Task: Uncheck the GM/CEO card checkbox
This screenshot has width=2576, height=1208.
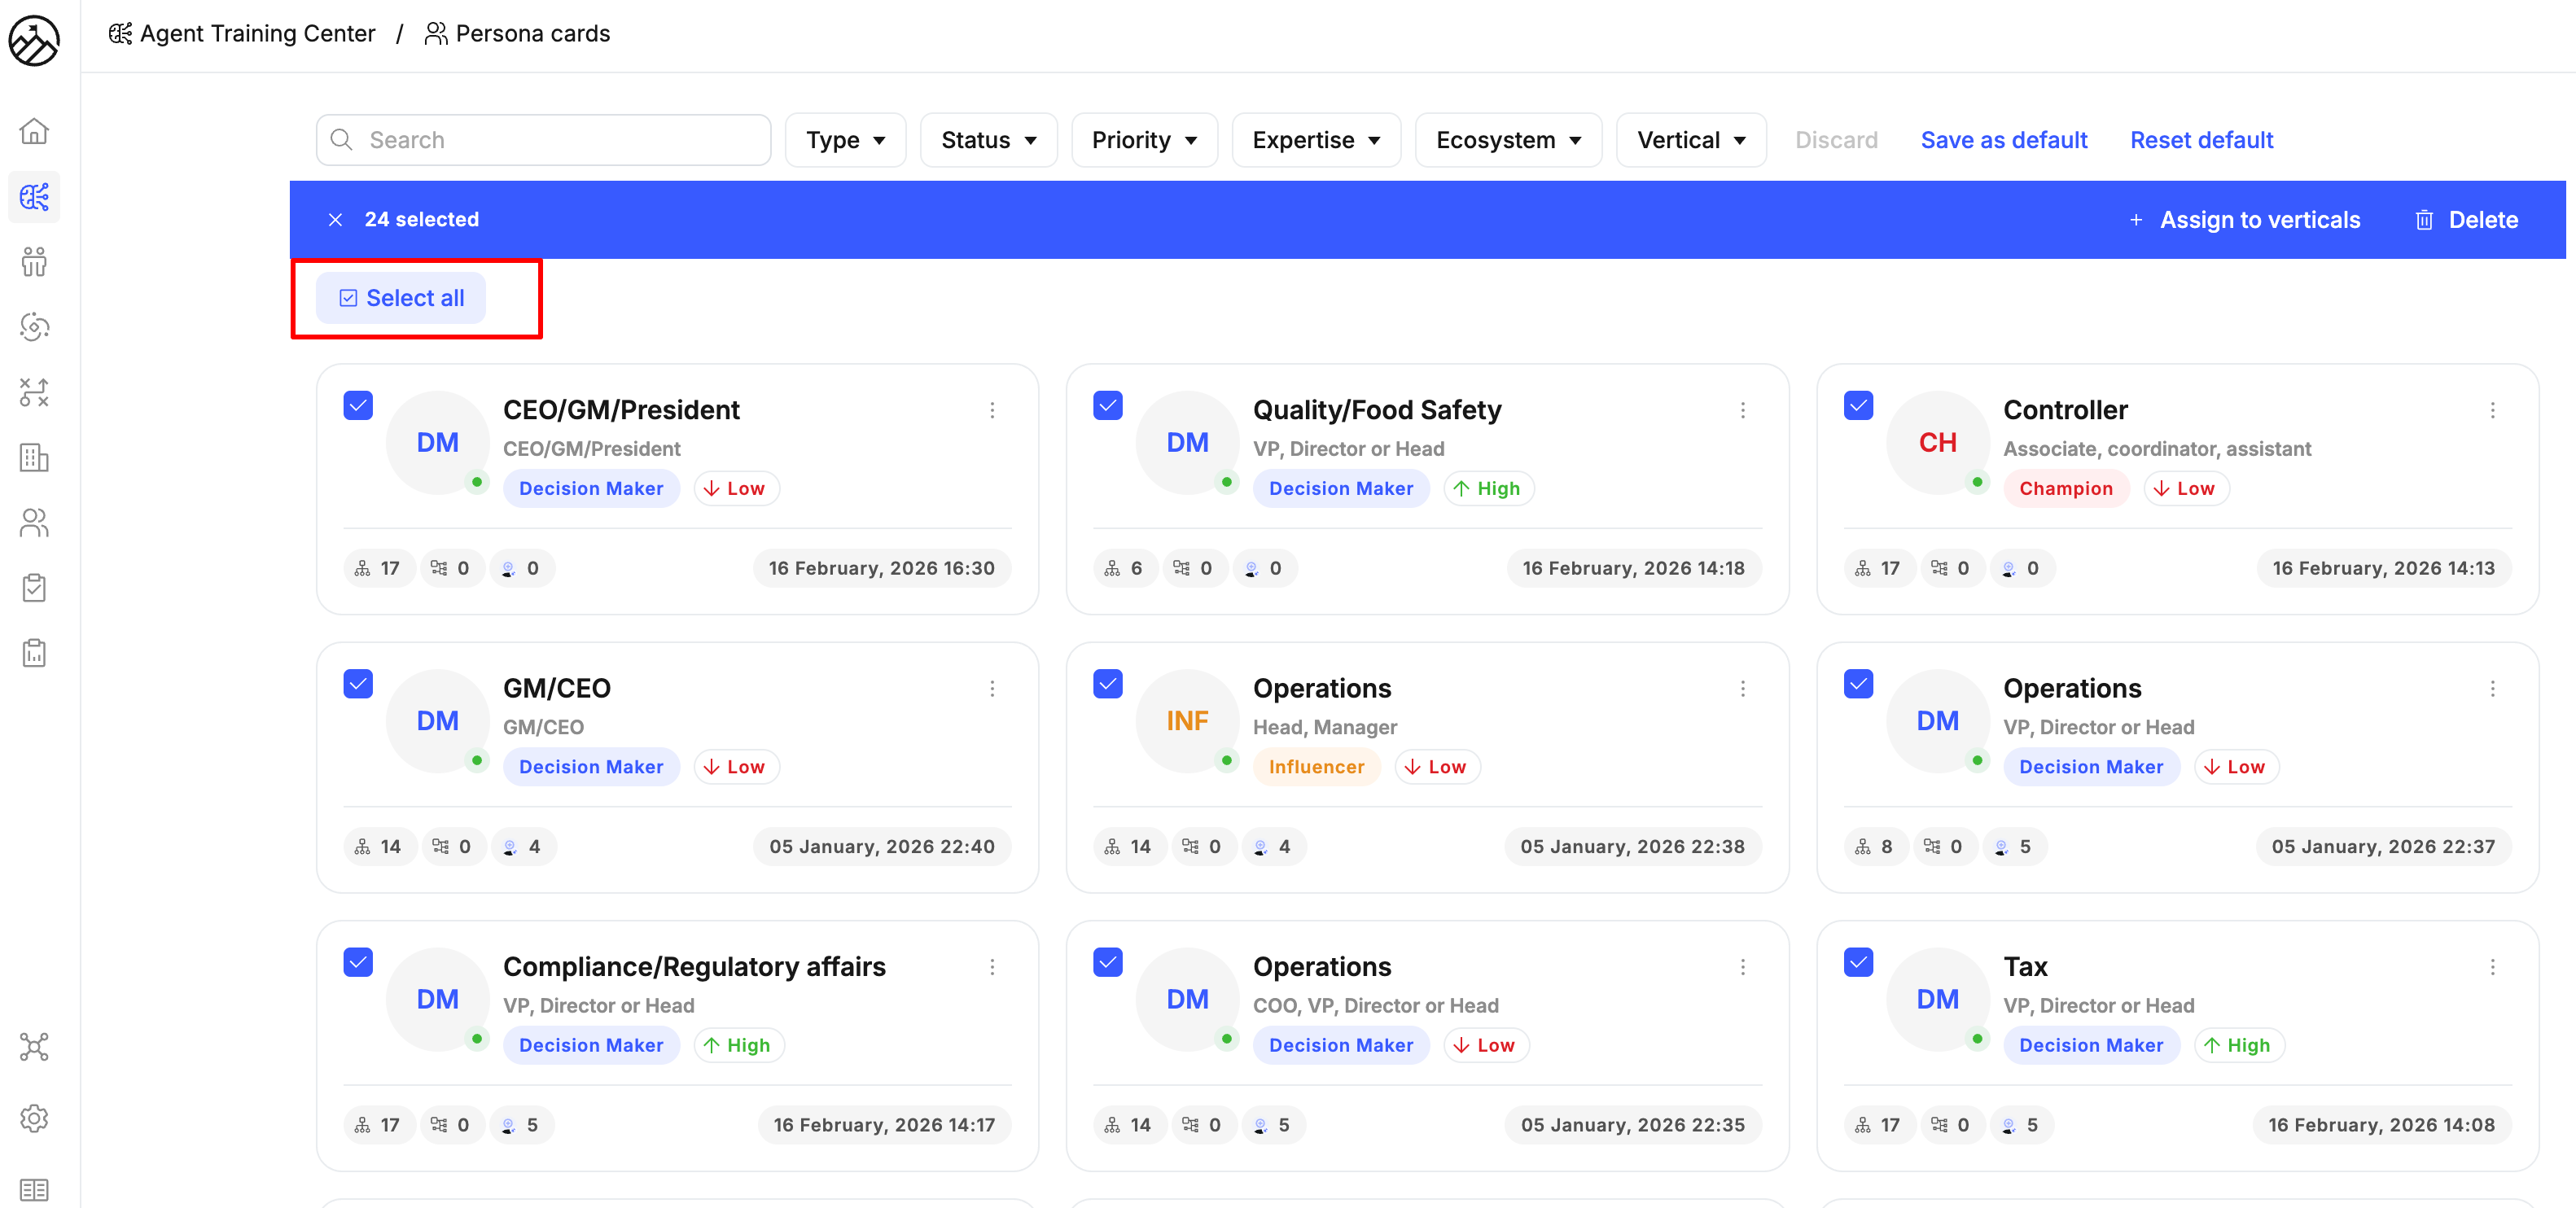Action: [x=358, y=684]
